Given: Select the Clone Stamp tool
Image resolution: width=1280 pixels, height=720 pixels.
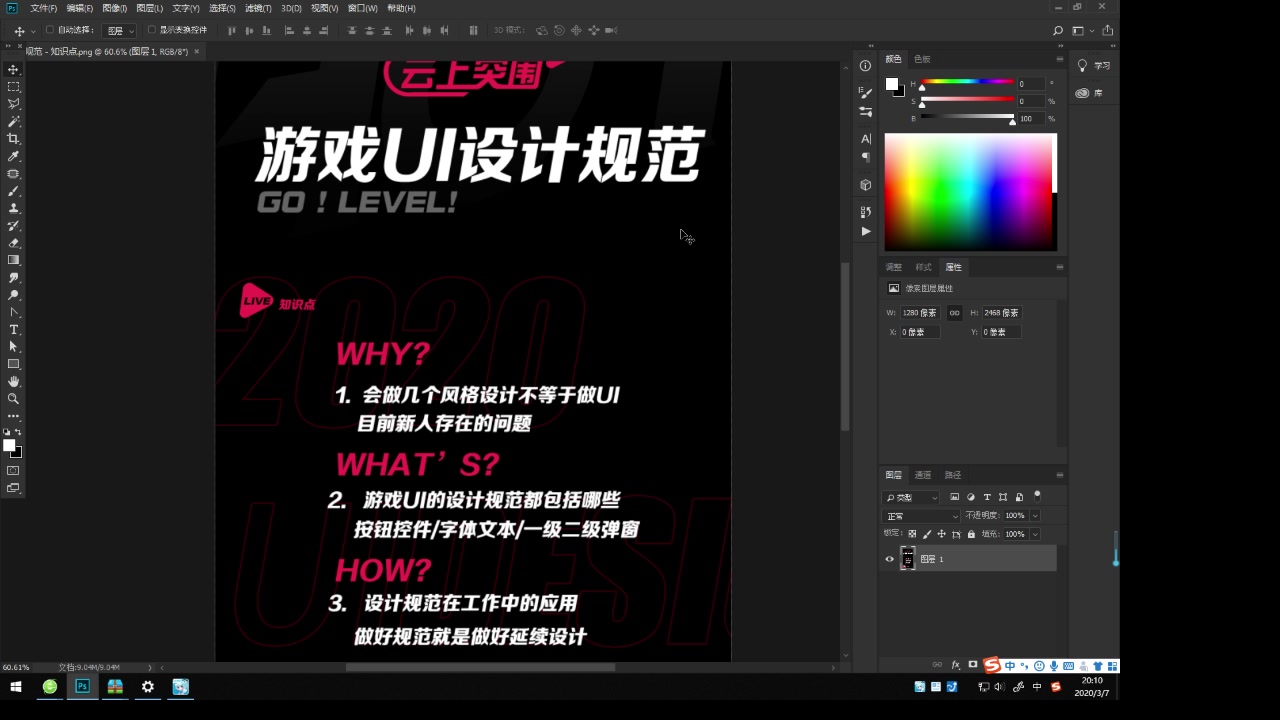Looking at the screenshot, I should point(13,208).
